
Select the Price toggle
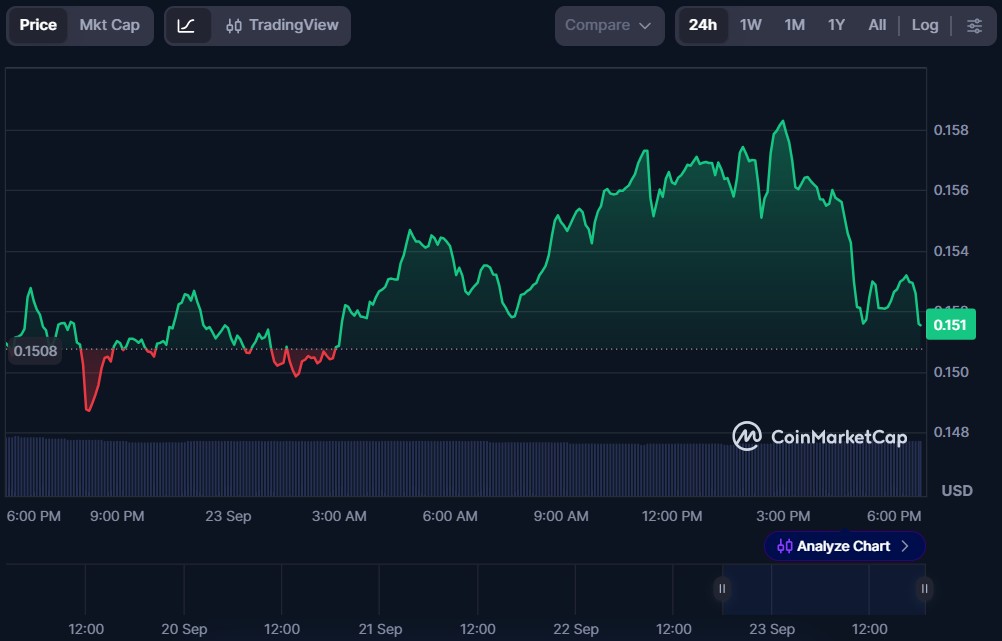38,26
